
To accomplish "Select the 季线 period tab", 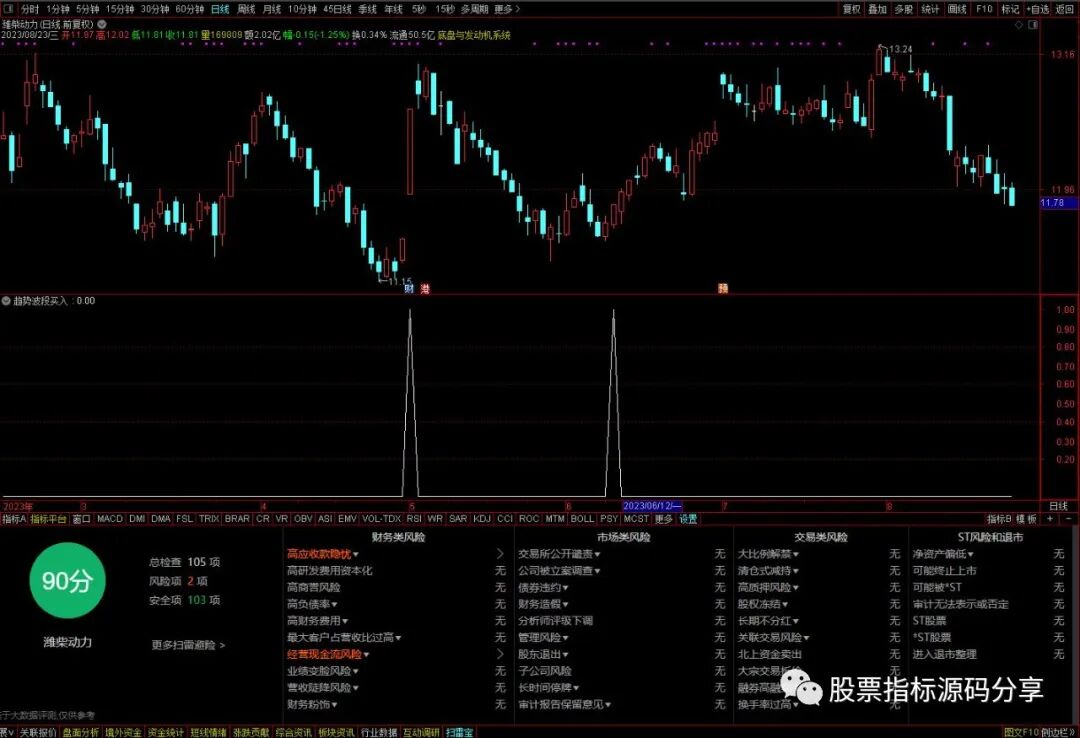I will pyautogui.click(x=367, y=9).
